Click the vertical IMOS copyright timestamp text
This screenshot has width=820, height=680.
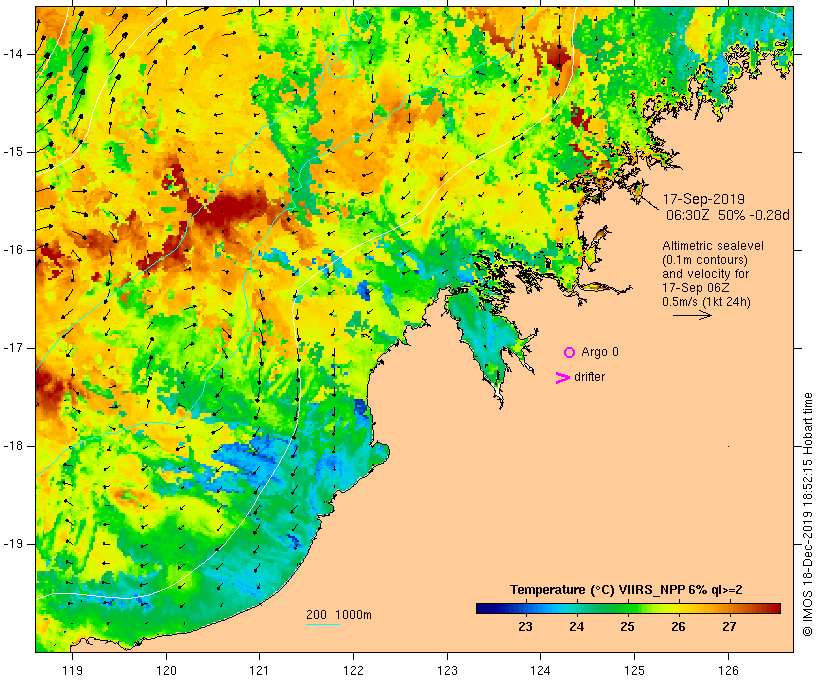(x=808, y=514)
